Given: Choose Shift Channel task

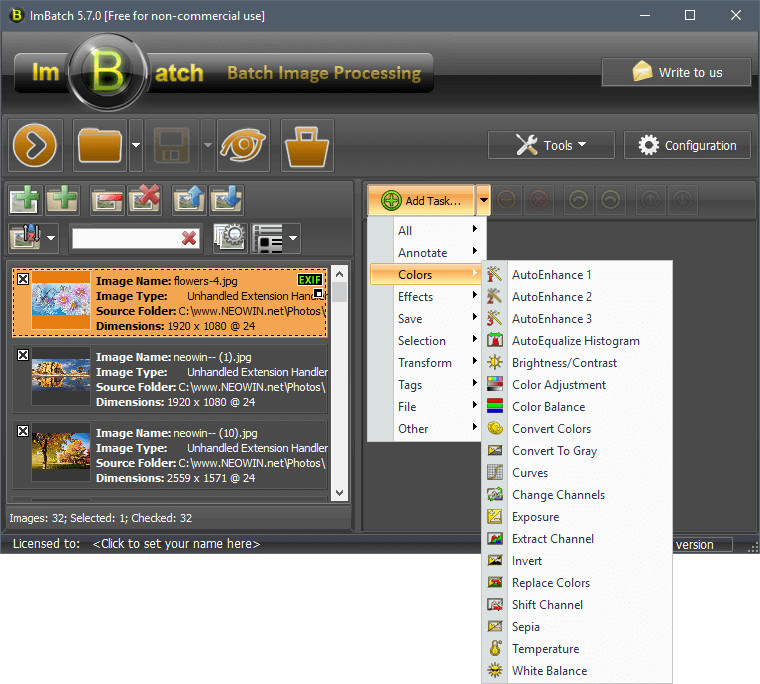Looking at the screenshot, I should (x=578, y=604).
